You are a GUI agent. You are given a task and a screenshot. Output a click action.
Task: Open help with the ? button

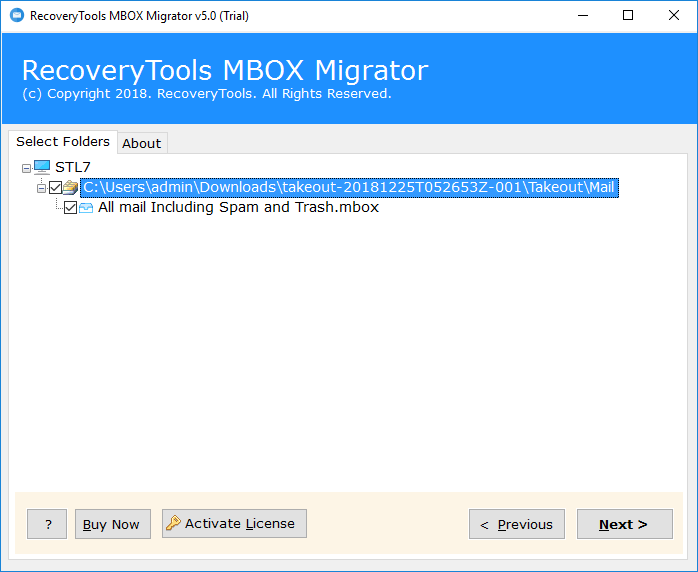47,524
